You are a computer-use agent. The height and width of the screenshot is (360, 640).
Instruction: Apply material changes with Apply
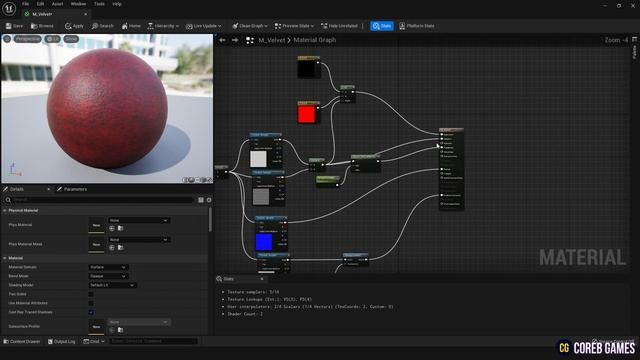[x=74, y=26]
